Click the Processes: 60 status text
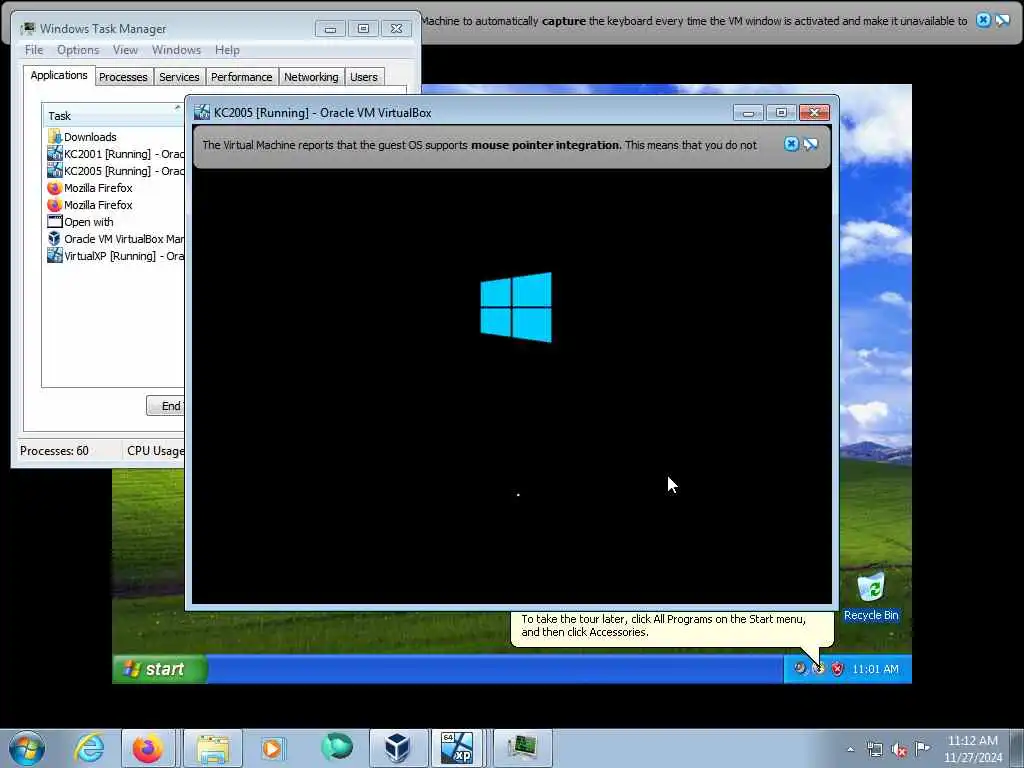This screenshot has height=768, width=1024. click(54, 451)
